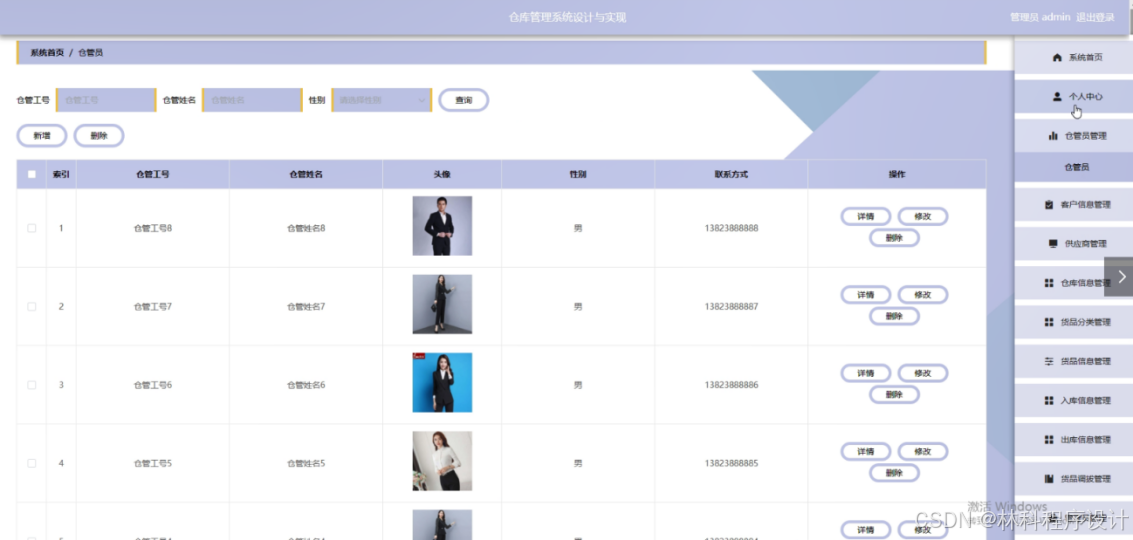Image resolution: width=1133 pixels, height=540 pixels.
Task: Click the bar chart icon for 仓管员管理
Action: (x=1053, y=136)
